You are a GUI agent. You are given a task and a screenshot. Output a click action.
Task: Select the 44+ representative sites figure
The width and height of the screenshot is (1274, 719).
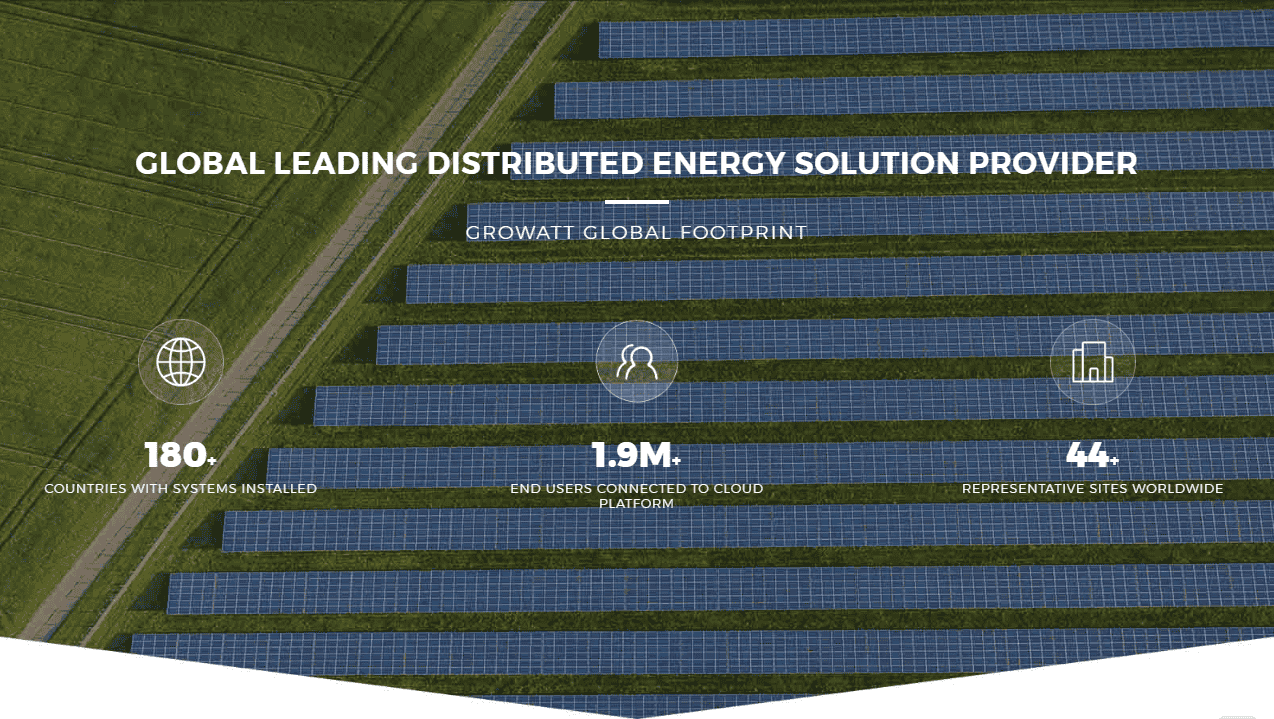(1086, 456)
